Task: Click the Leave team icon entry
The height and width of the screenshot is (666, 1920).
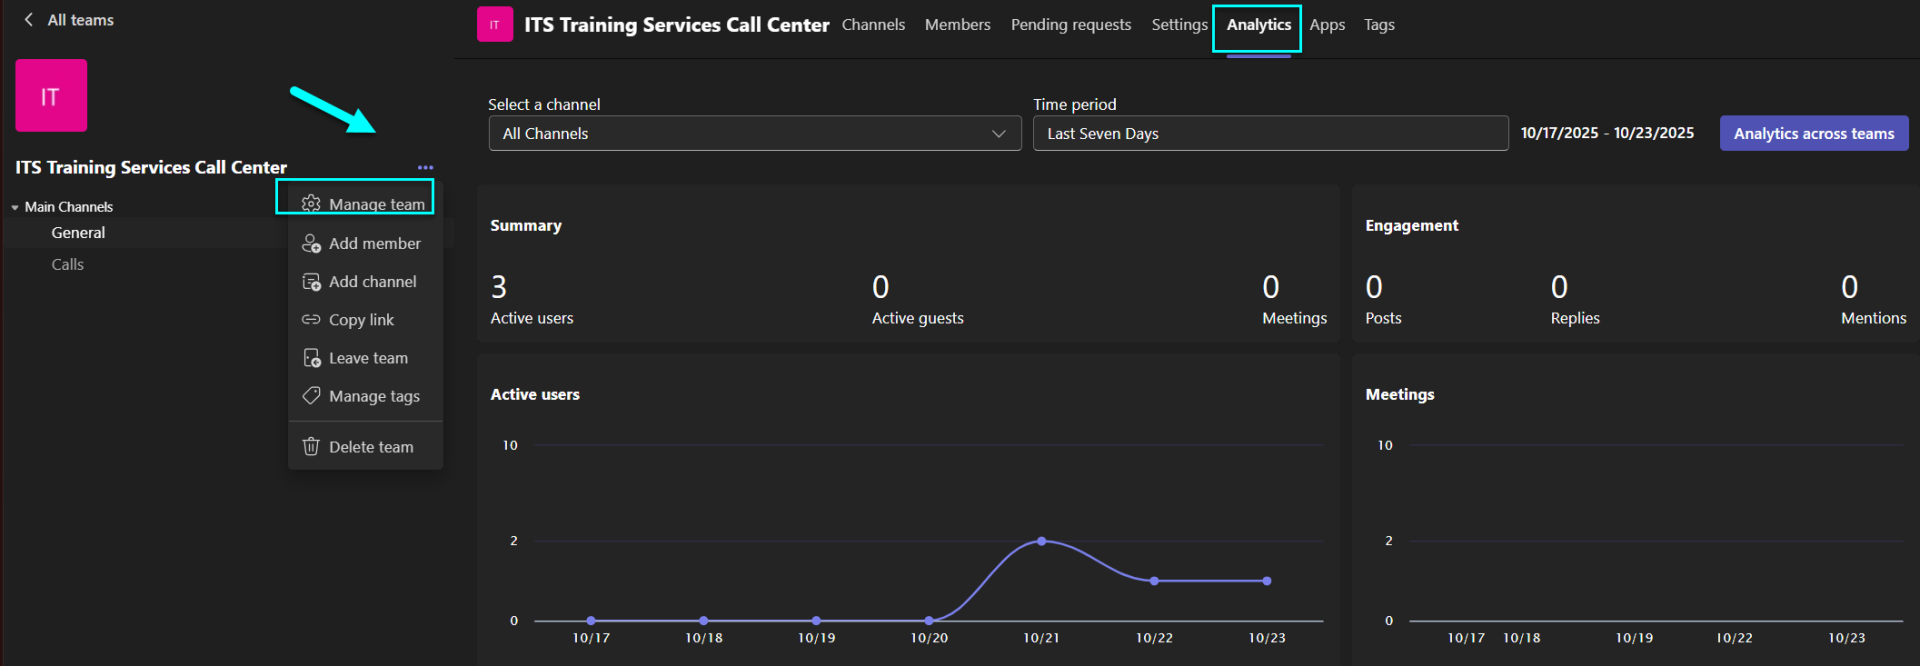Action: coord(311,358)
